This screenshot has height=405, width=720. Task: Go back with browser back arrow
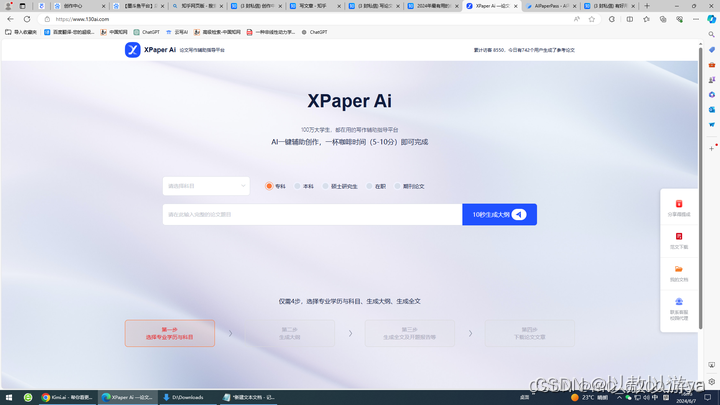click(10, 19)
